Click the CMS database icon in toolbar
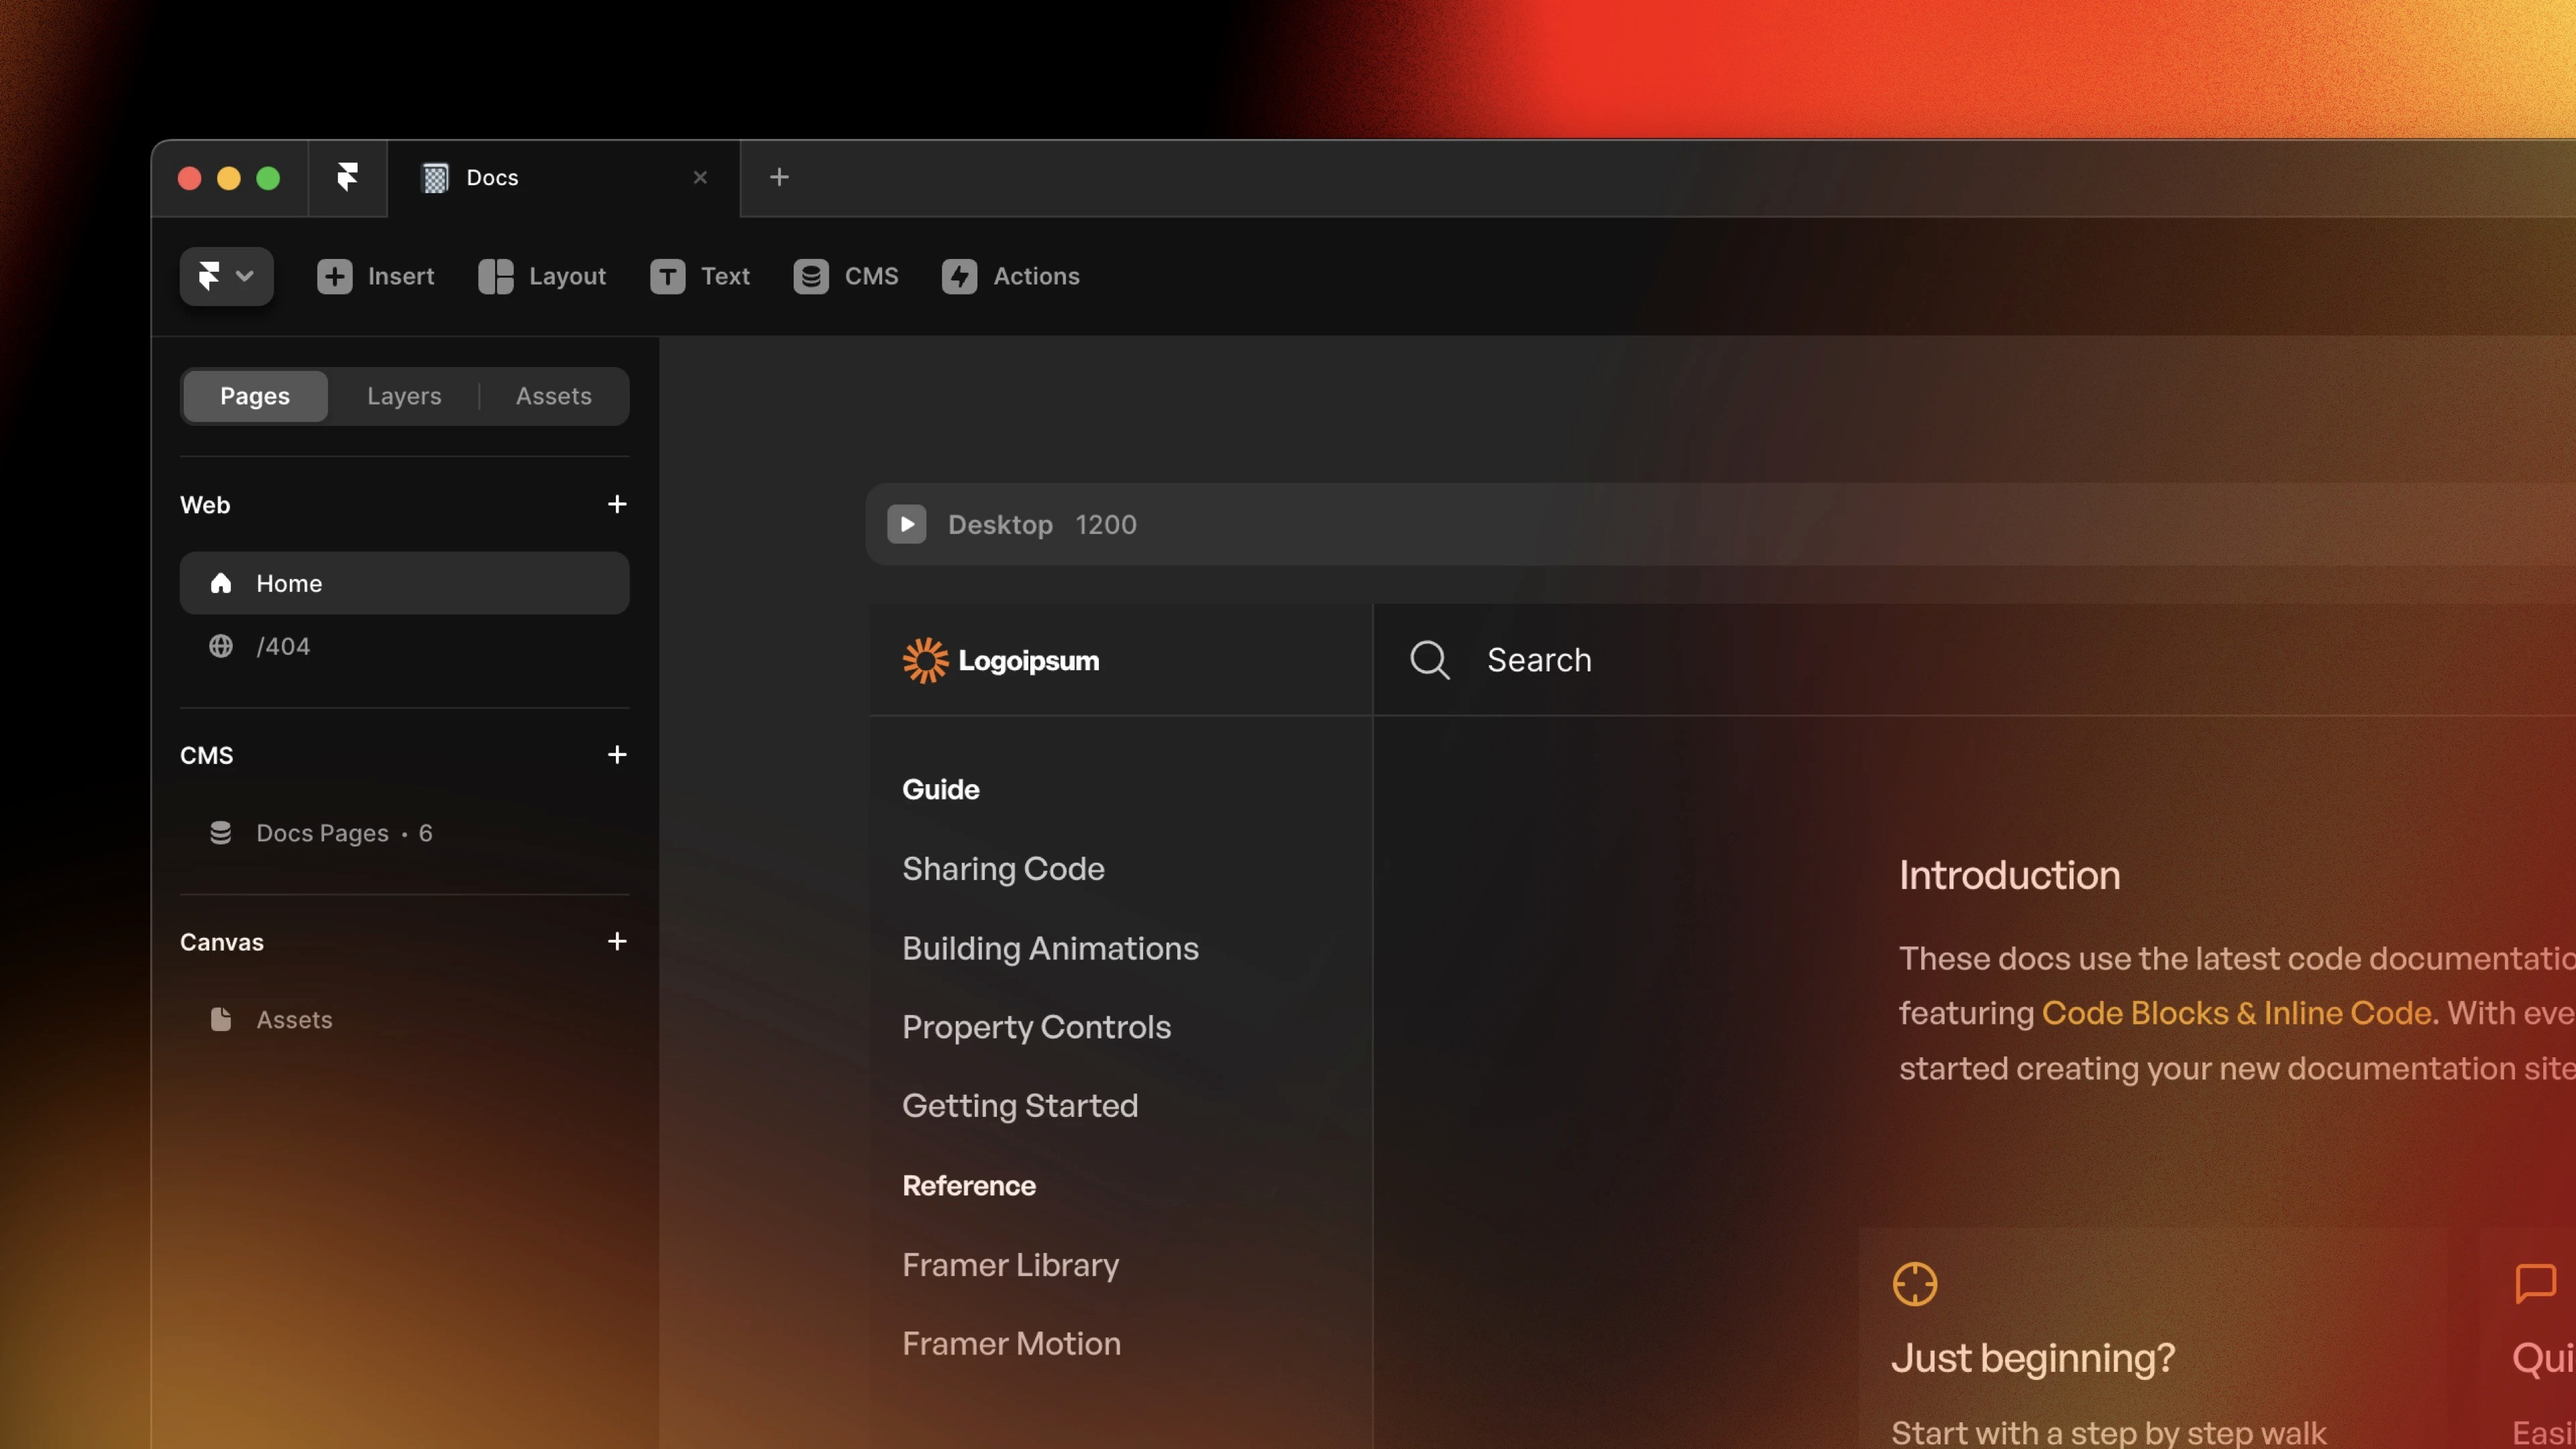The width and height of the screenshot is (2576, 1449). [x=811, y=276]
